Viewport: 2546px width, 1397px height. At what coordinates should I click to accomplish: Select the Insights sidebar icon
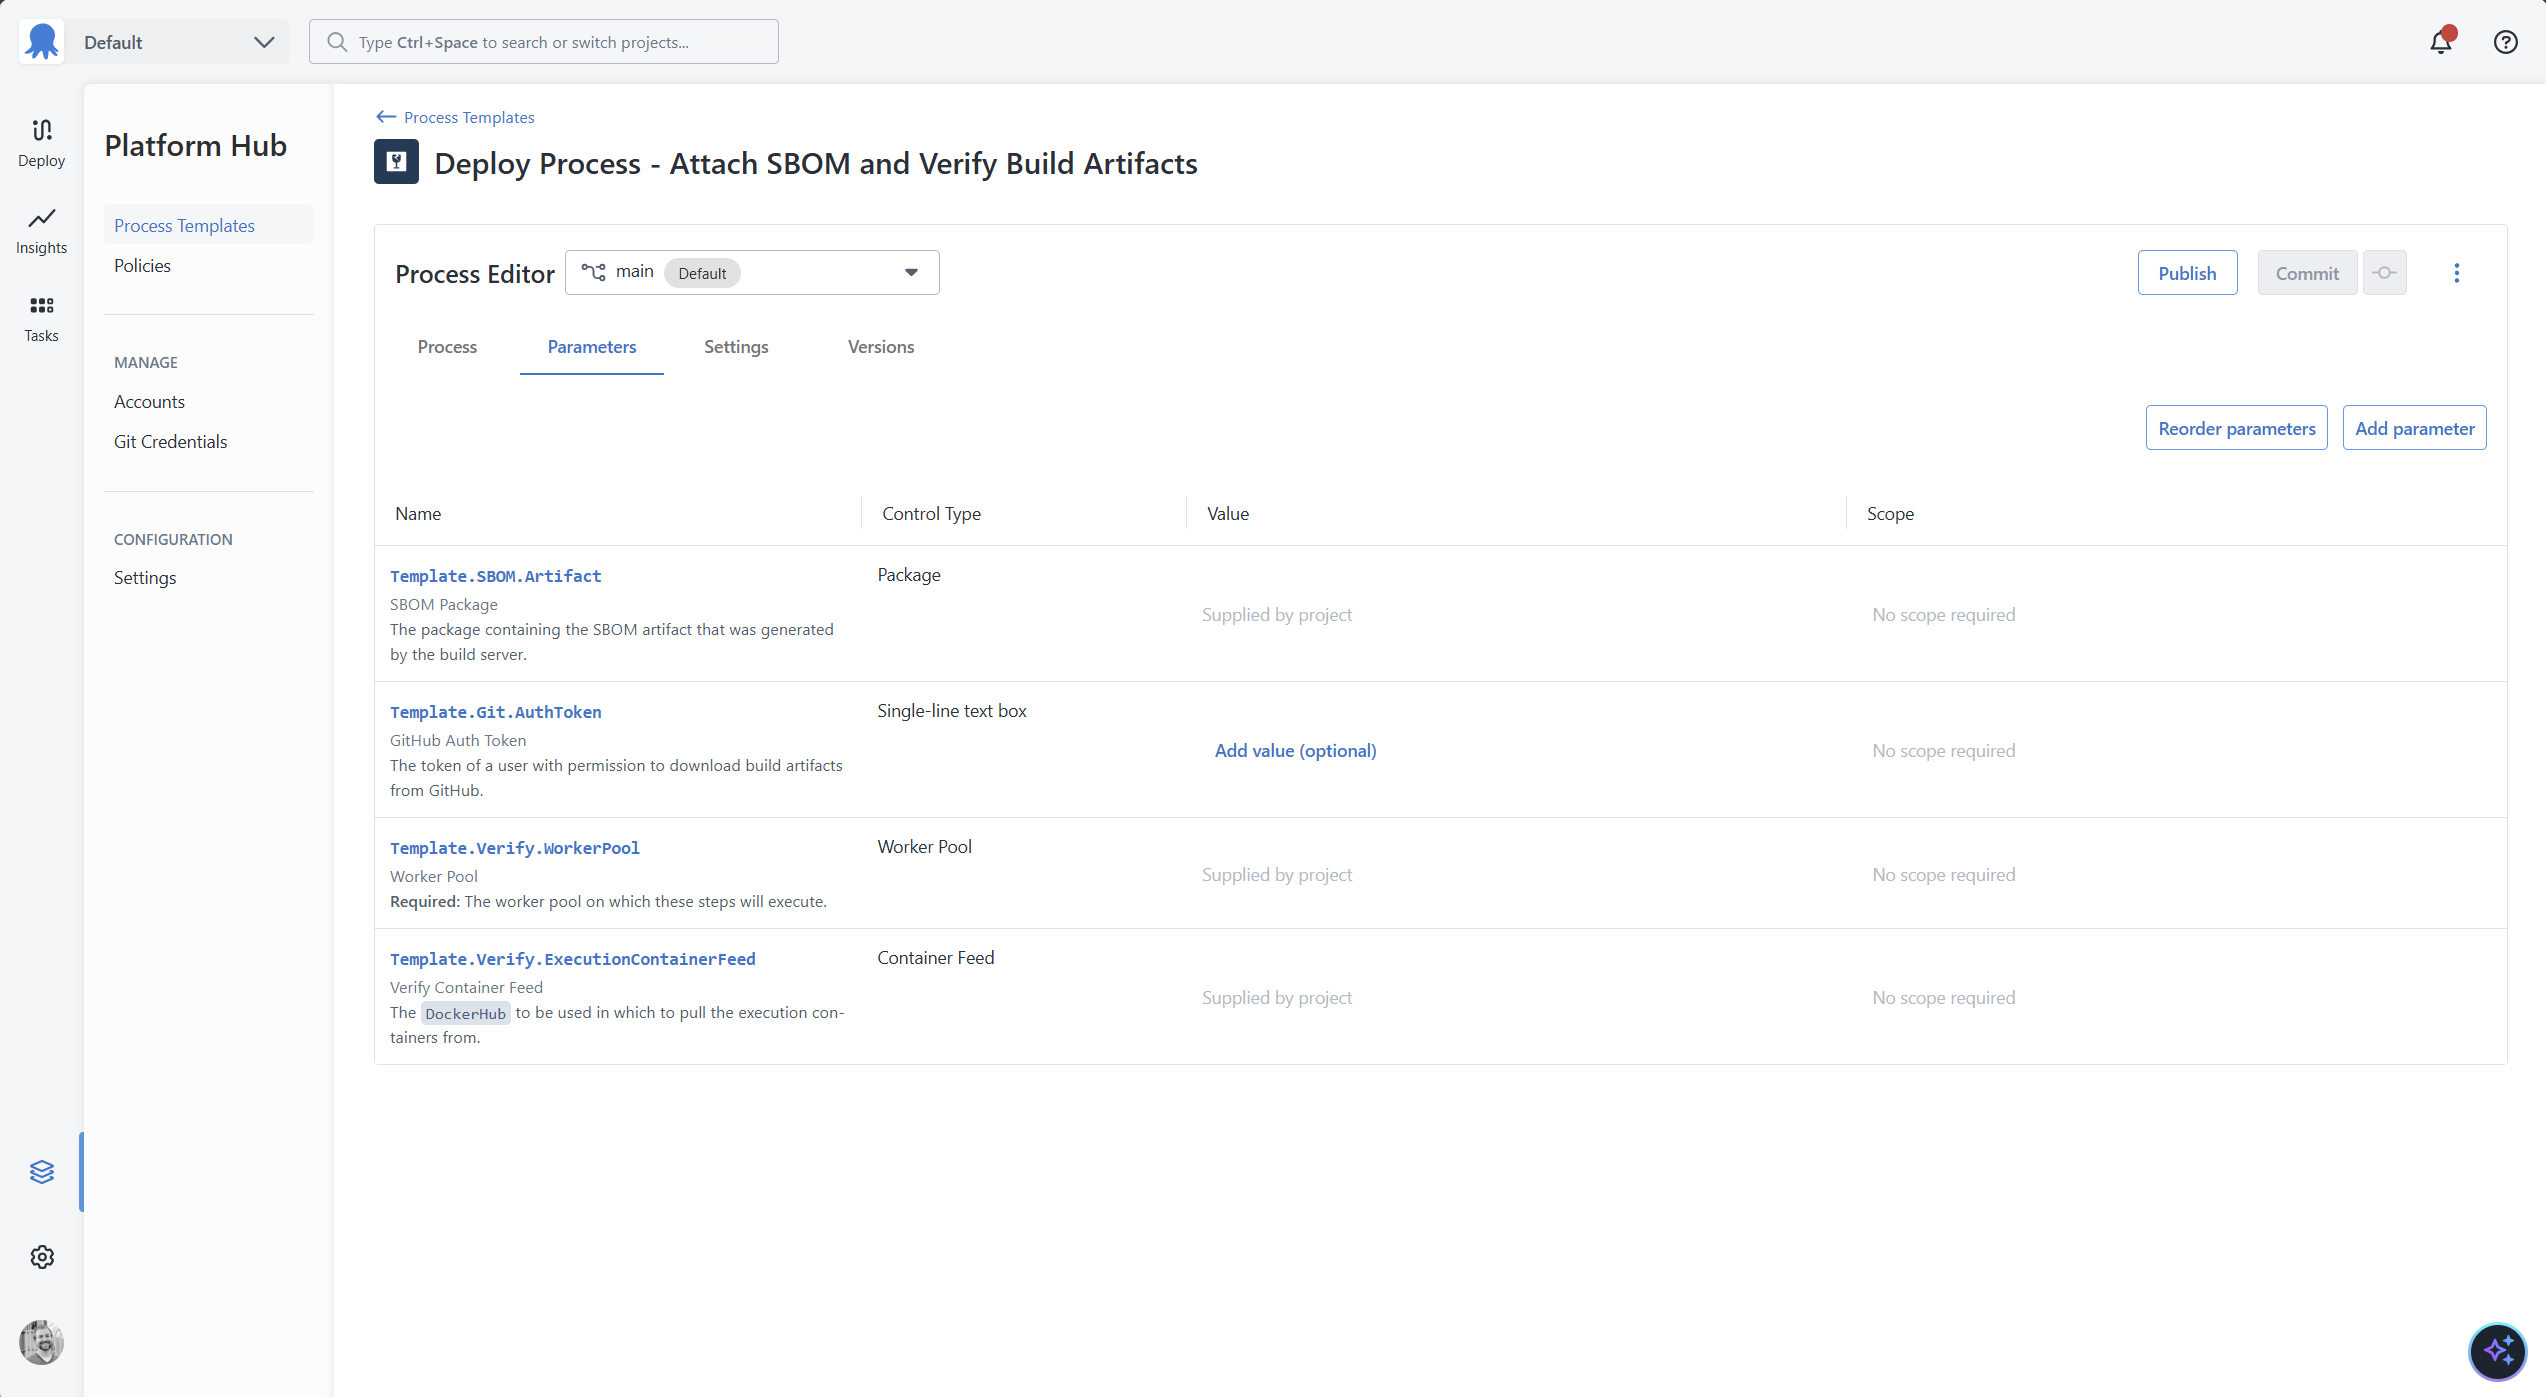pos(41,230)
